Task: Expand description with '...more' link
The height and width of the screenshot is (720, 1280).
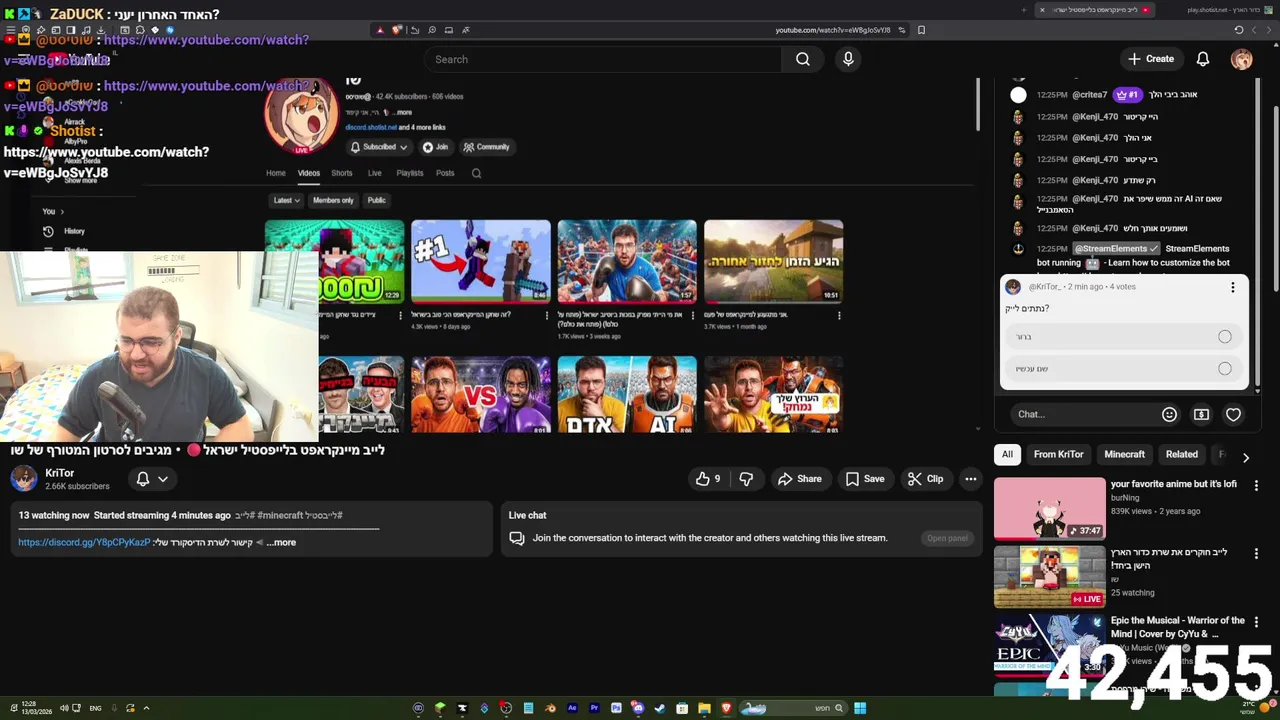Action: click(281, 542)
